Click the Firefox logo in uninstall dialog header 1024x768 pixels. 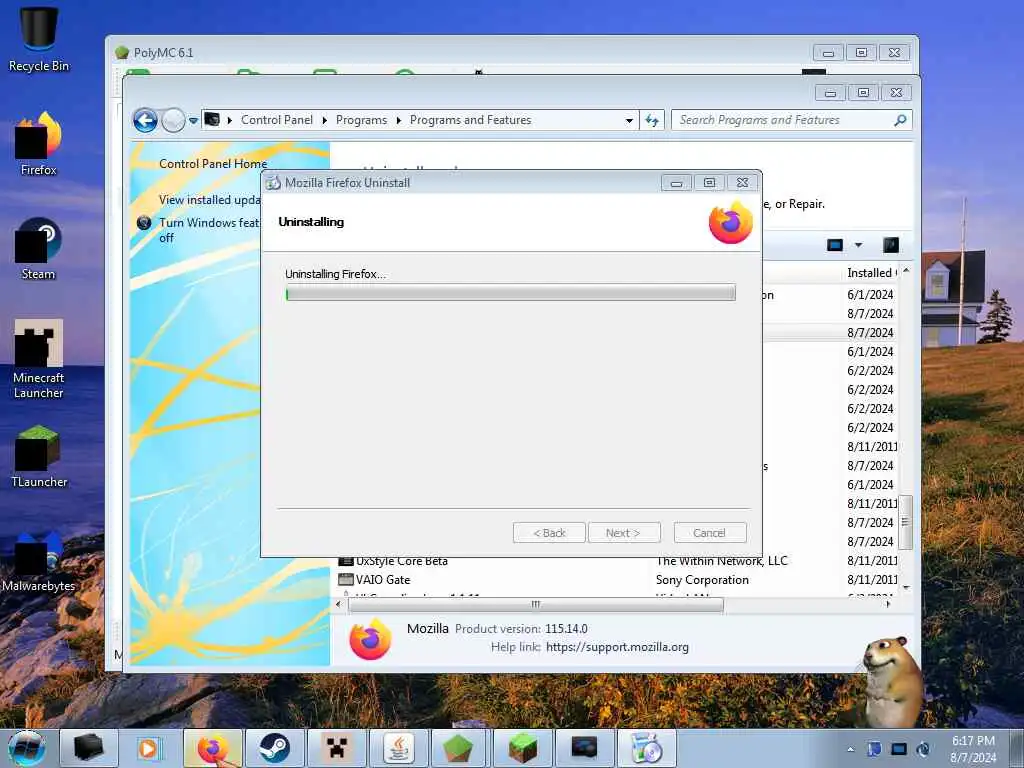[731, 223]
